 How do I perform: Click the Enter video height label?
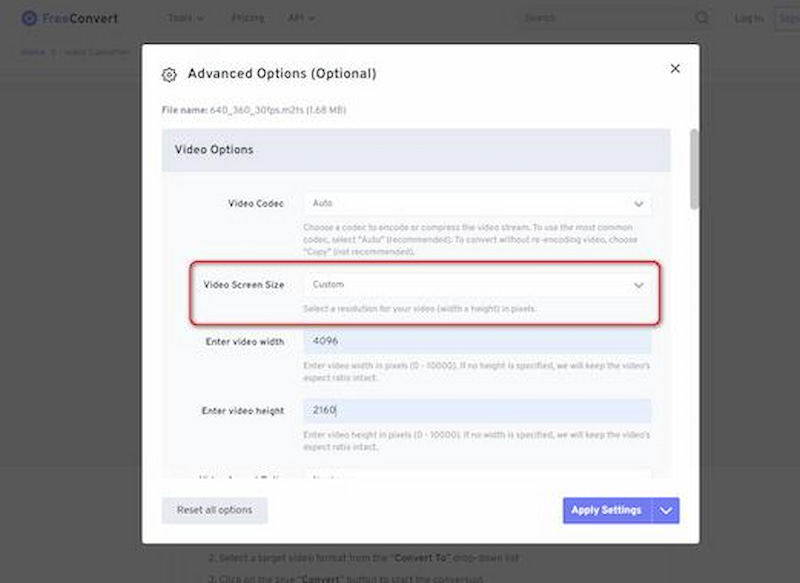[x=243, y=411]
